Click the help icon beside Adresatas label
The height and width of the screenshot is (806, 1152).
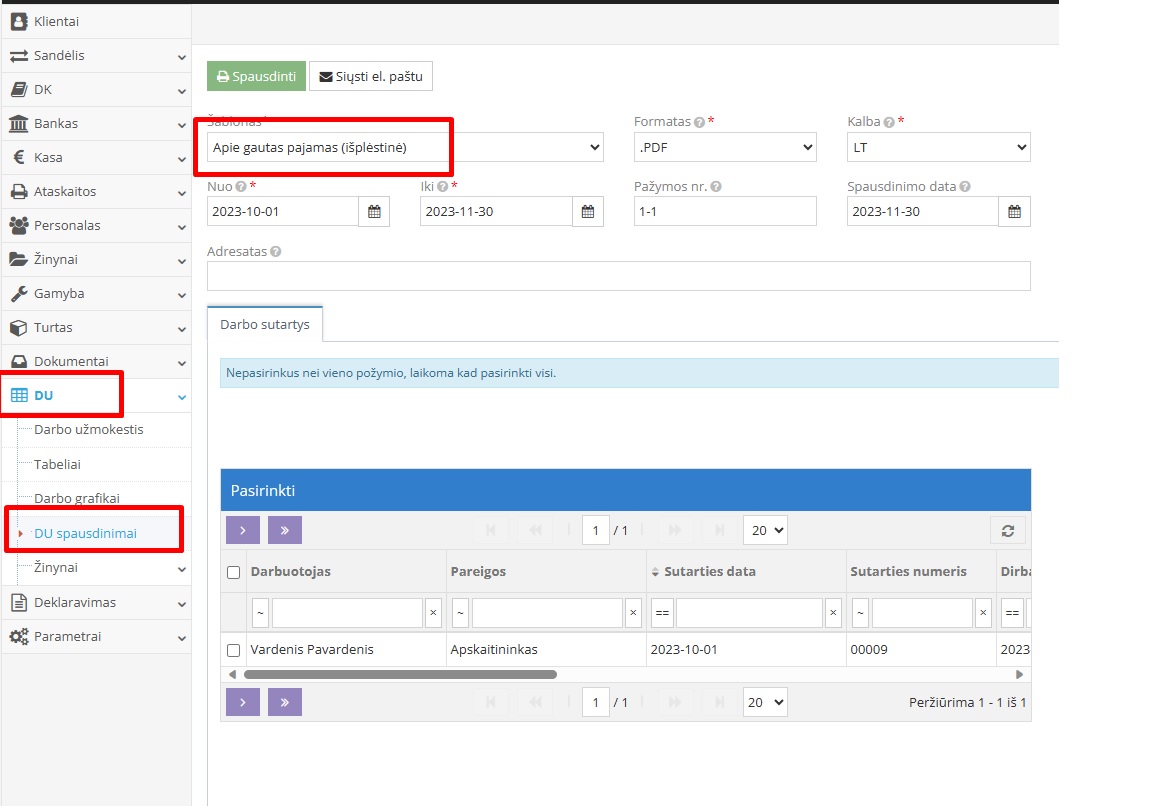point(276,252)
